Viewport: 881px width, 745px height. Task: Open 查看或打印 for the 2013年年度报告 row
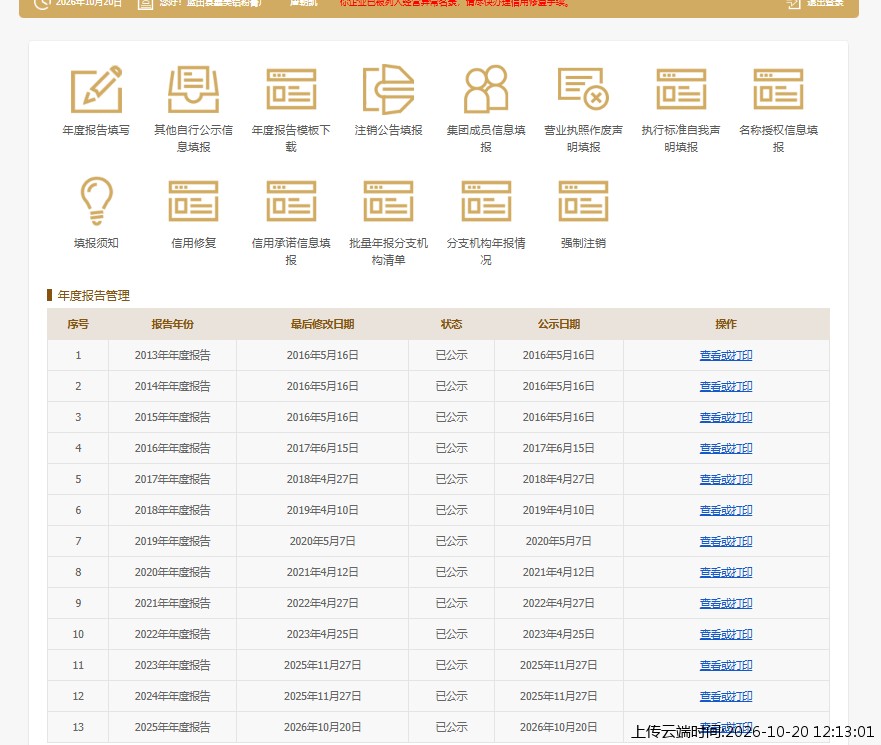coord(726,355)
